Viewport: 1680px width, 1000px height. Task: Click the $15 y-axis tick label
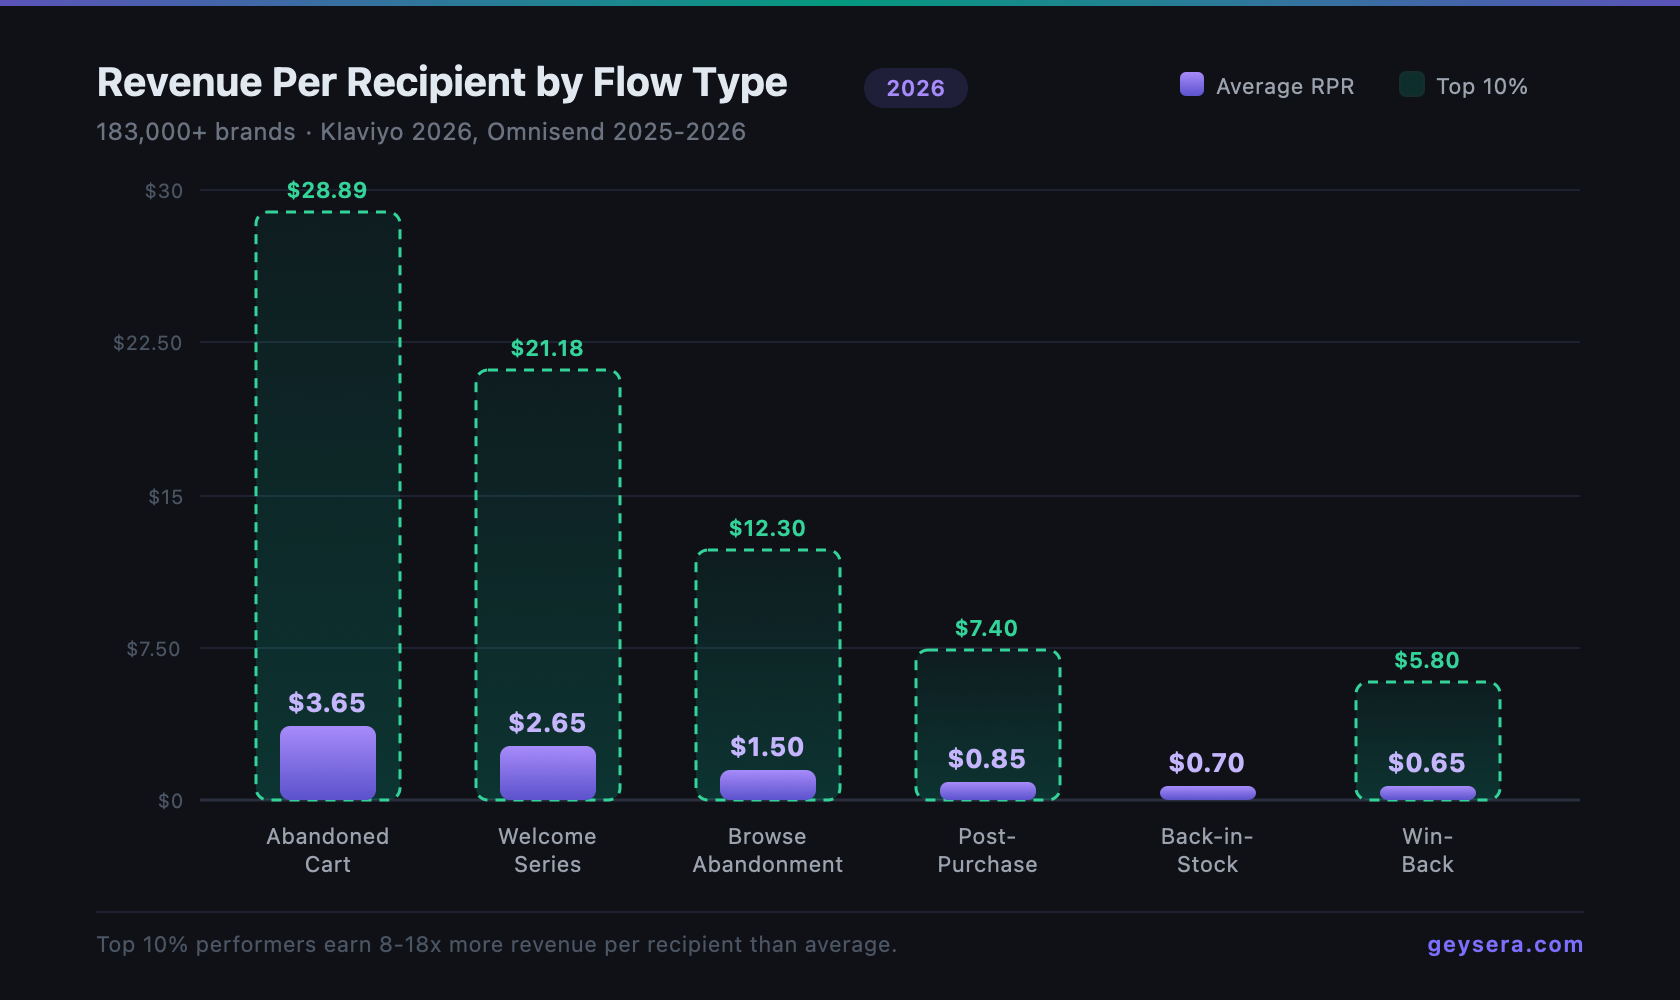[166, 497]
